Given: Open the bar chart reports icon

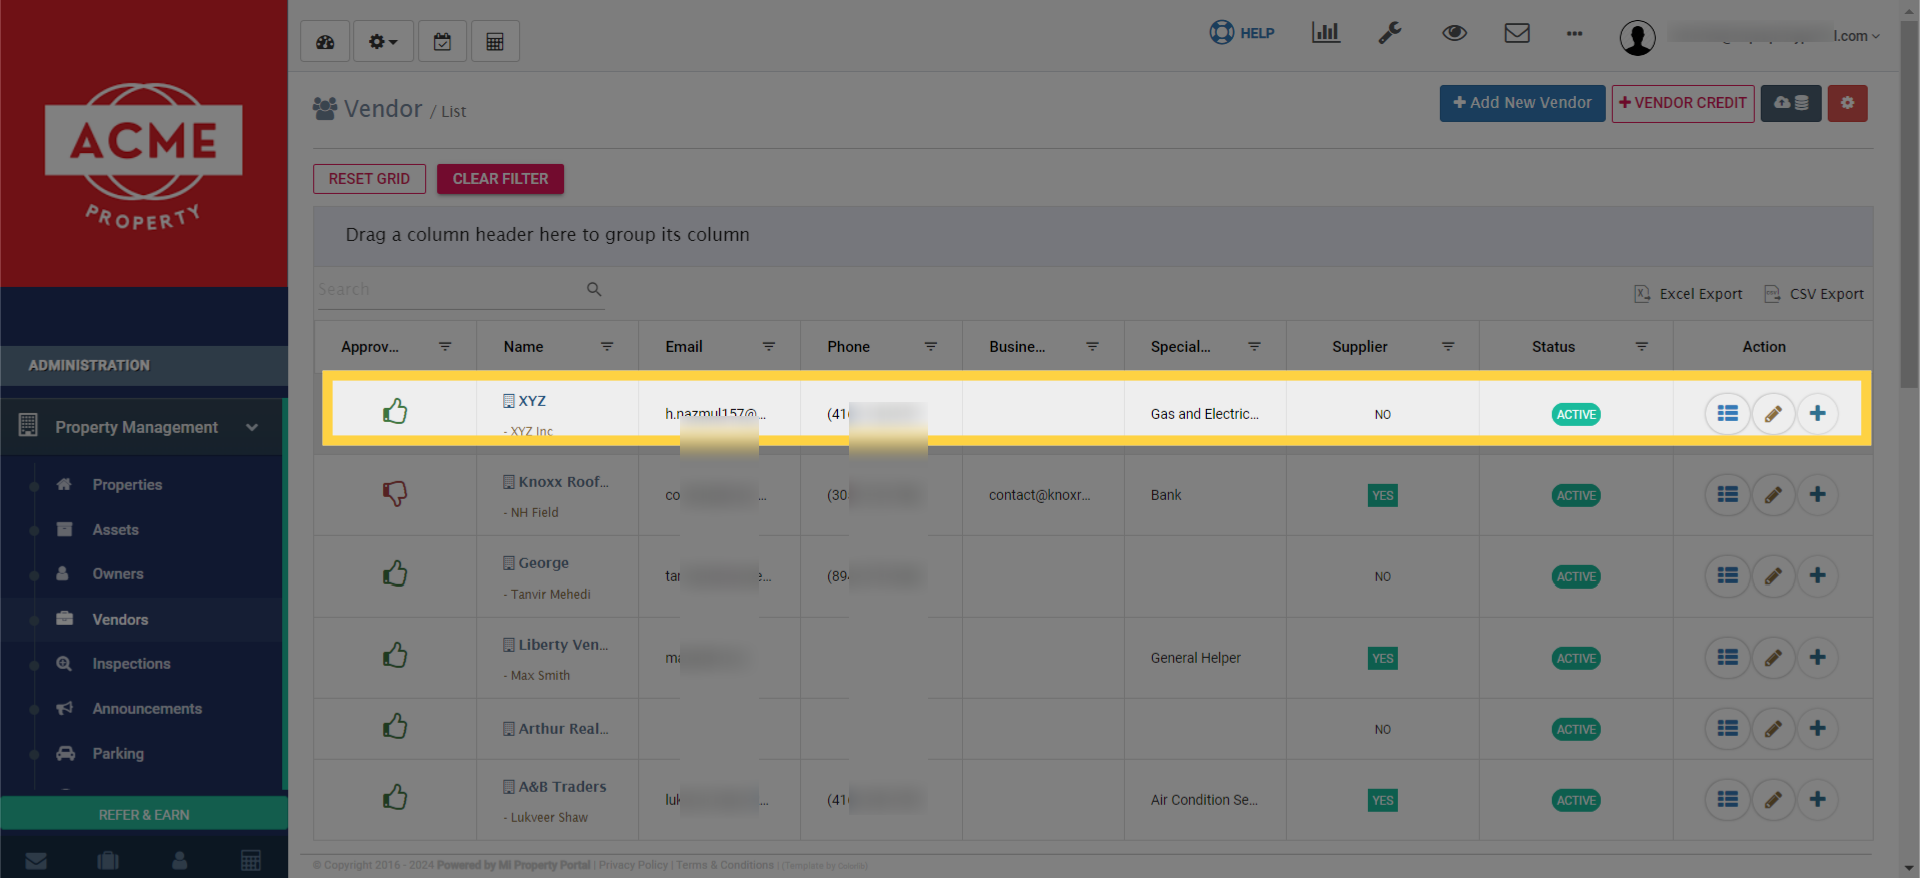Looking at the screenshot, I should [x=1326, y=33].
